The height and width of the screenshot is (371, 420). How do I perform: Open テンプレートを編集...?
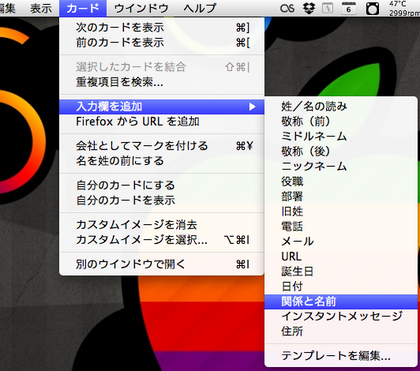341,356
